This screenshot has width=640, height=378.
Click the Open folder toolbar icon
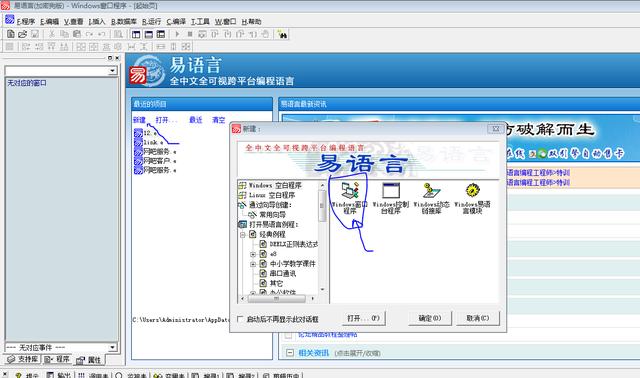point(23,34)
